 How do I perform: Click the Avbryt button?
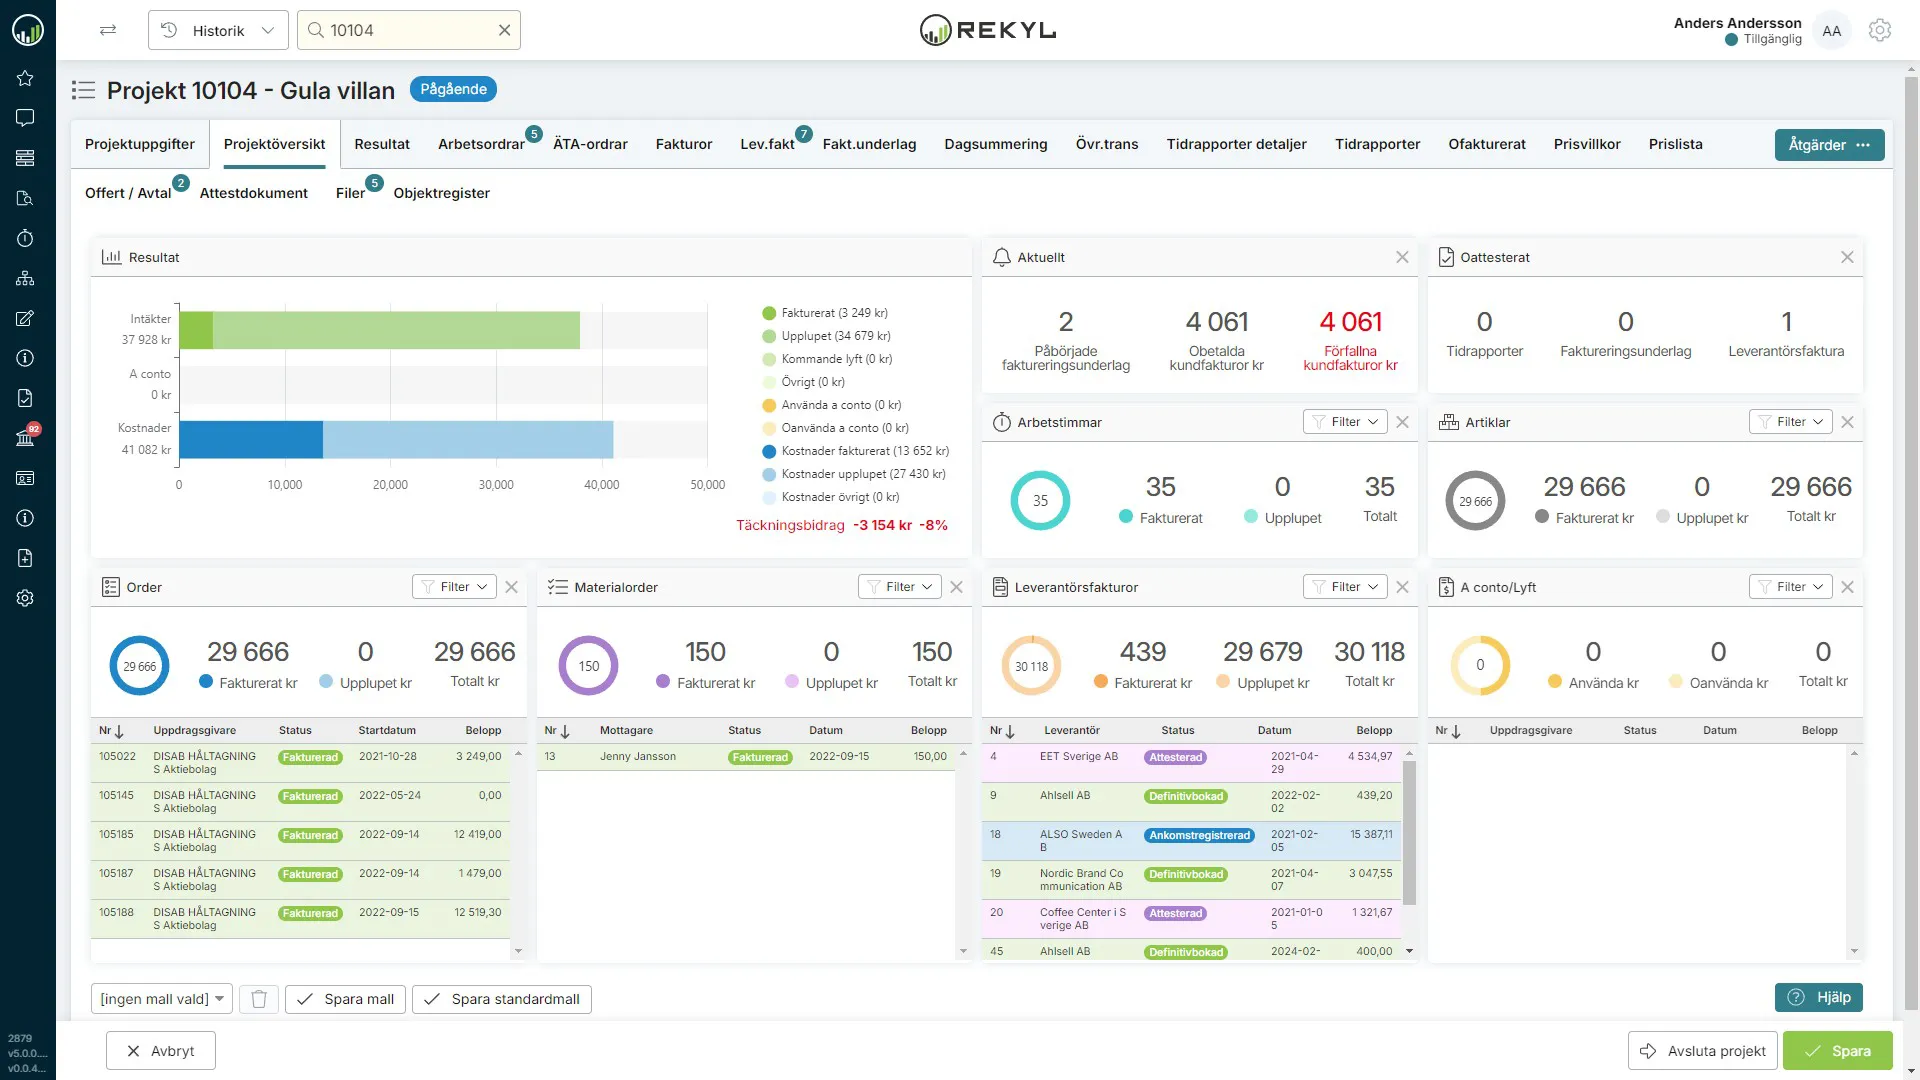161,1051
